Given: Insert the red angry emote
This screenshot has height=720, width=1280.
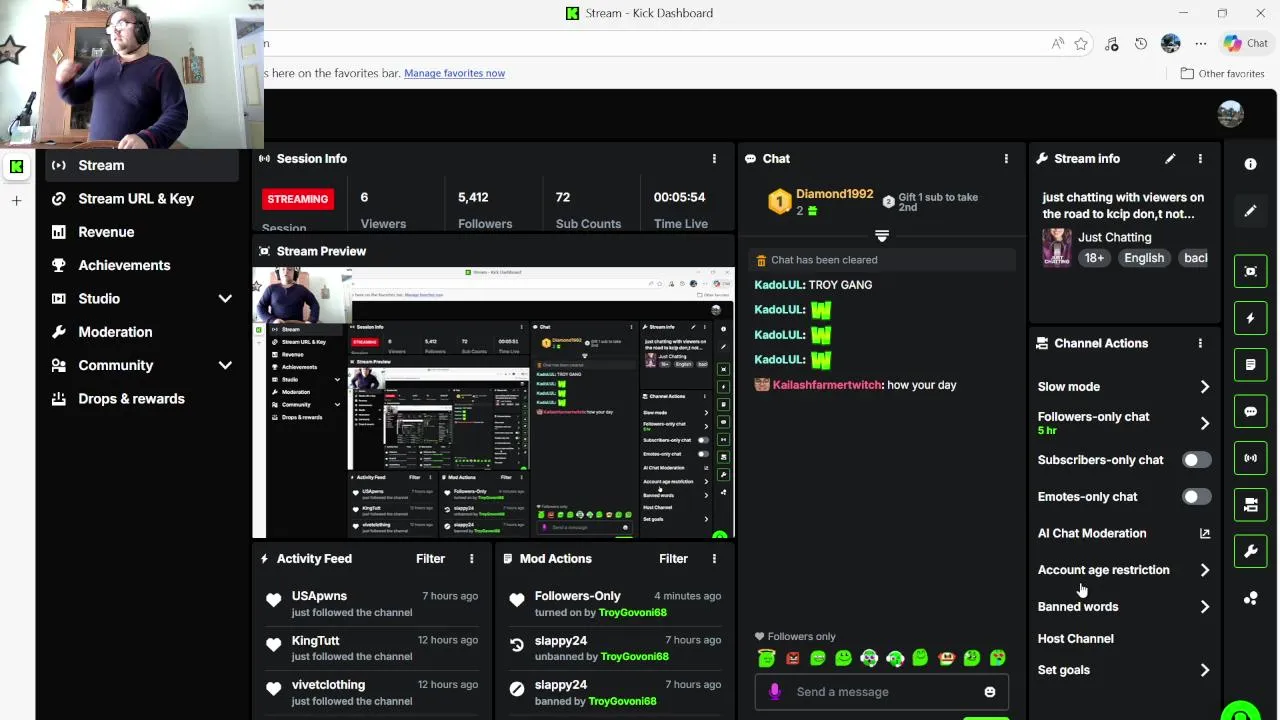Looking at the screenshot, I should tap(792, 658).
